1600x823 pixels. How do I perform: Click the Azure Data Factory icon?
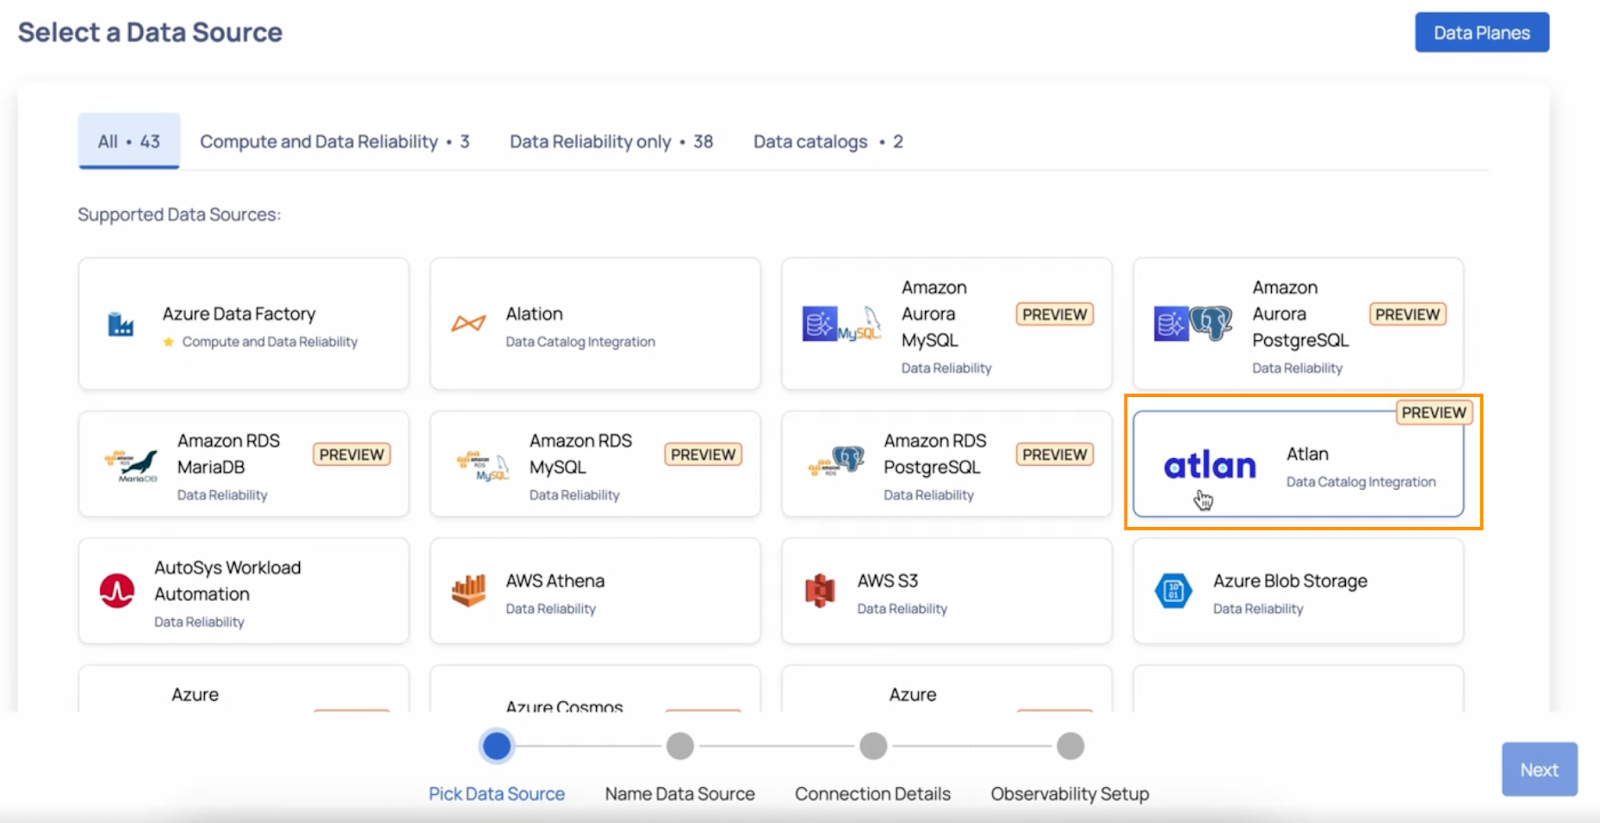point(121,324)
